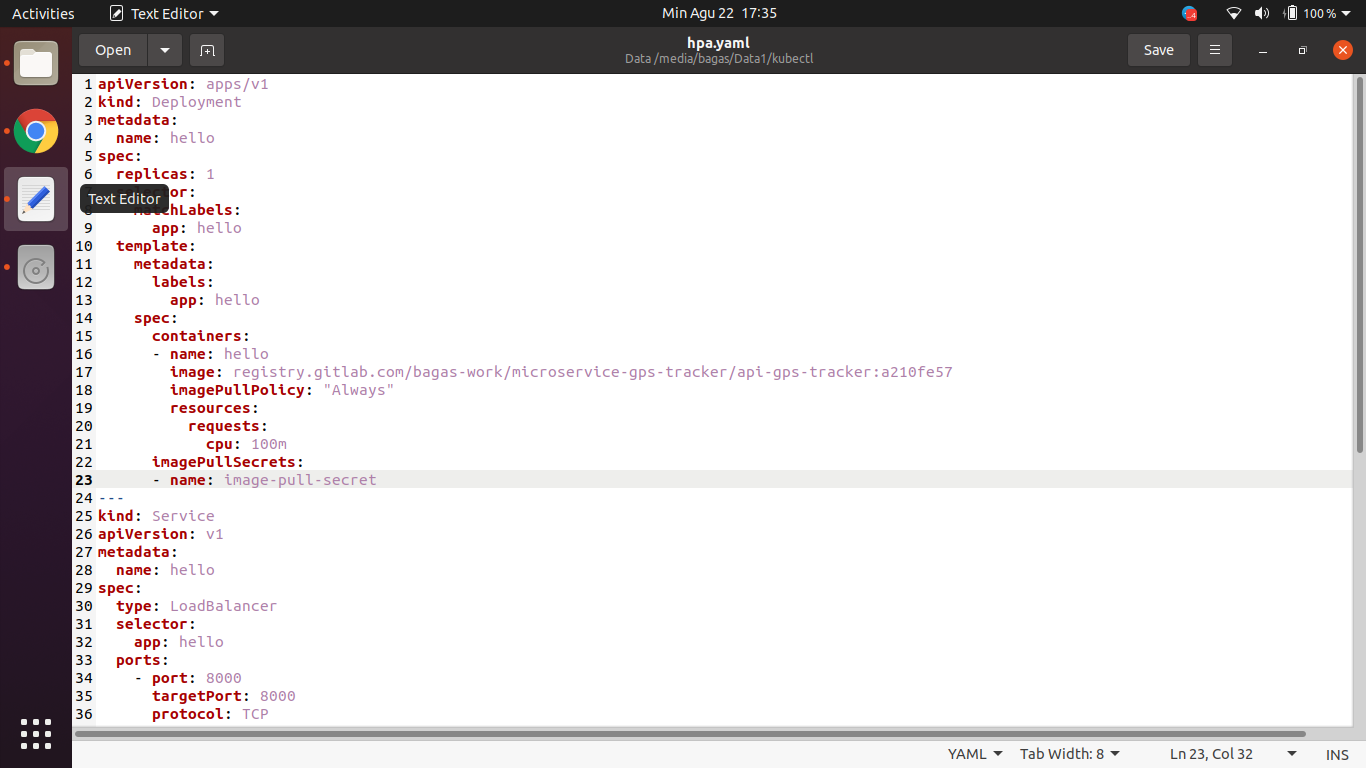Open the hamburger menu next to Save
This screenshot has height=768, width=1366.
click(1215, 50)
